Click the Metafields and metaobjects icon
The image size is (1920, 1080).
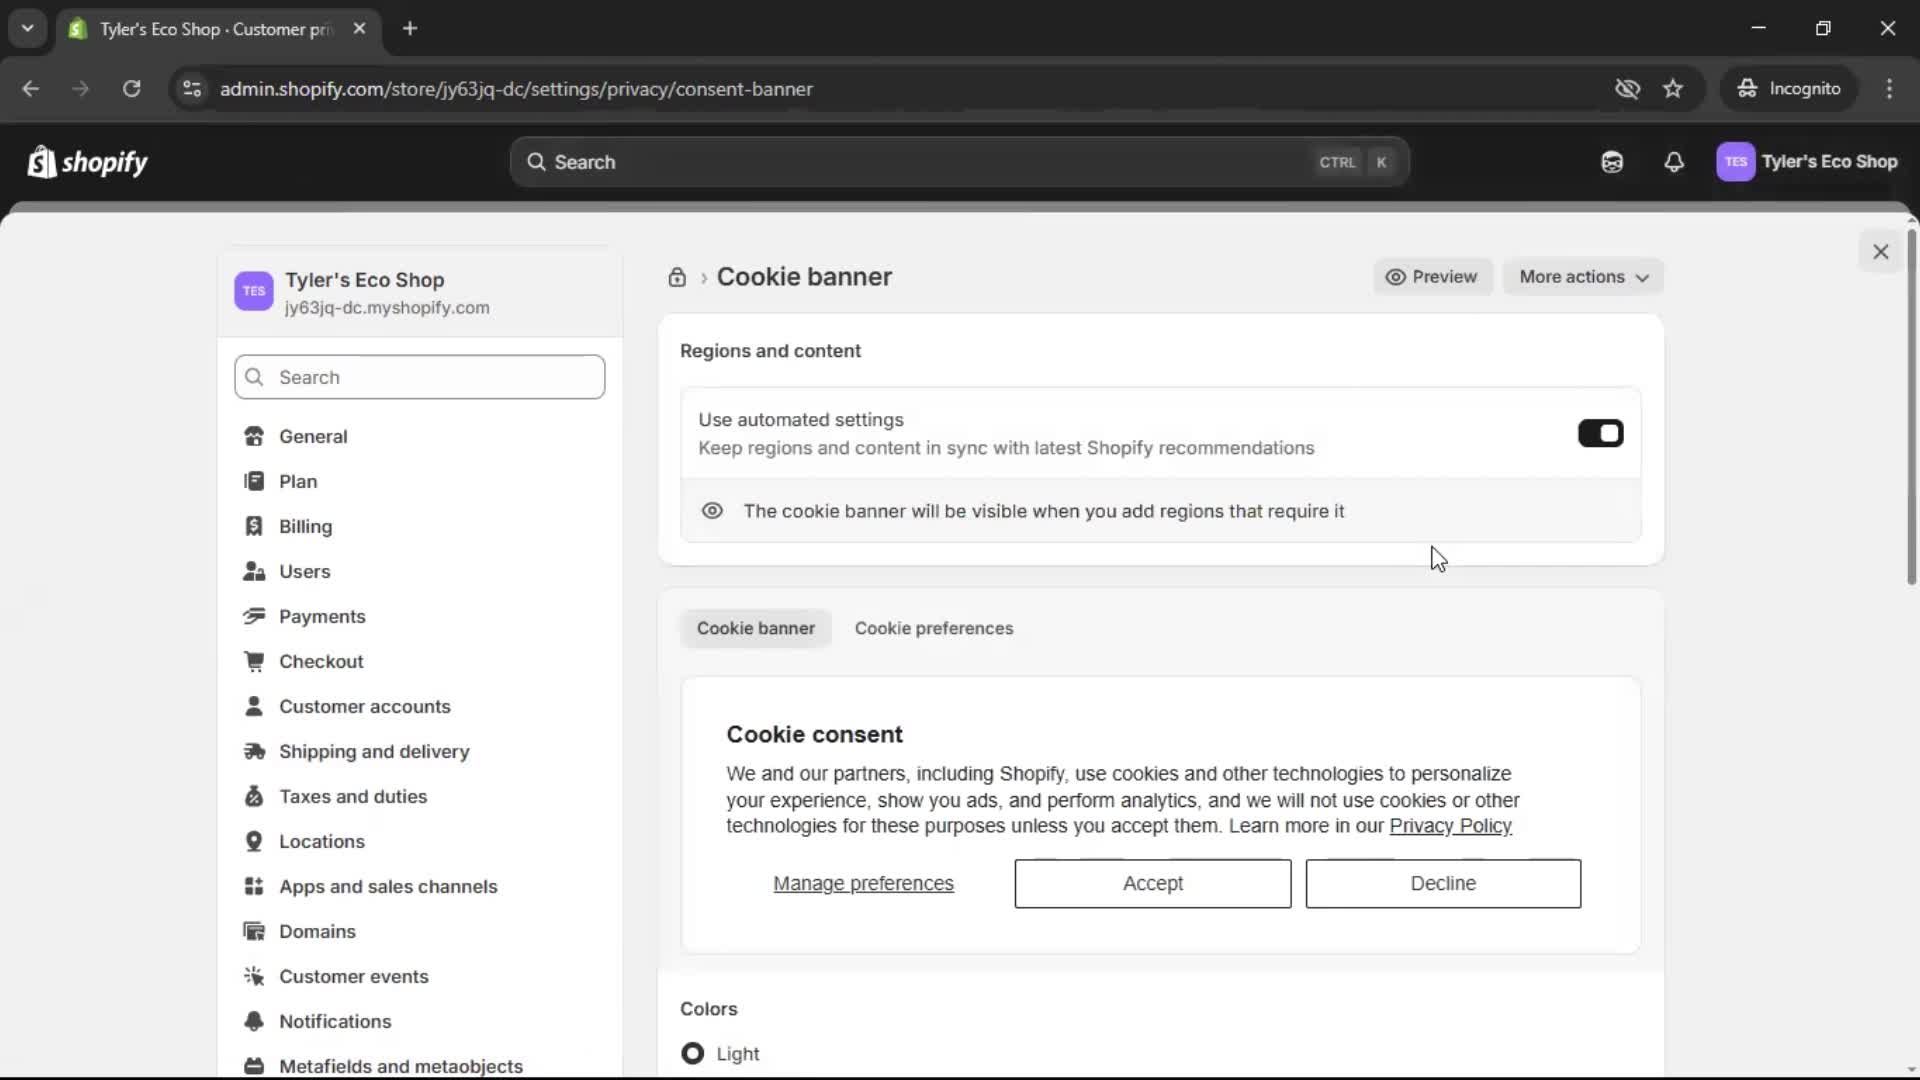[x=254, y=1067]
